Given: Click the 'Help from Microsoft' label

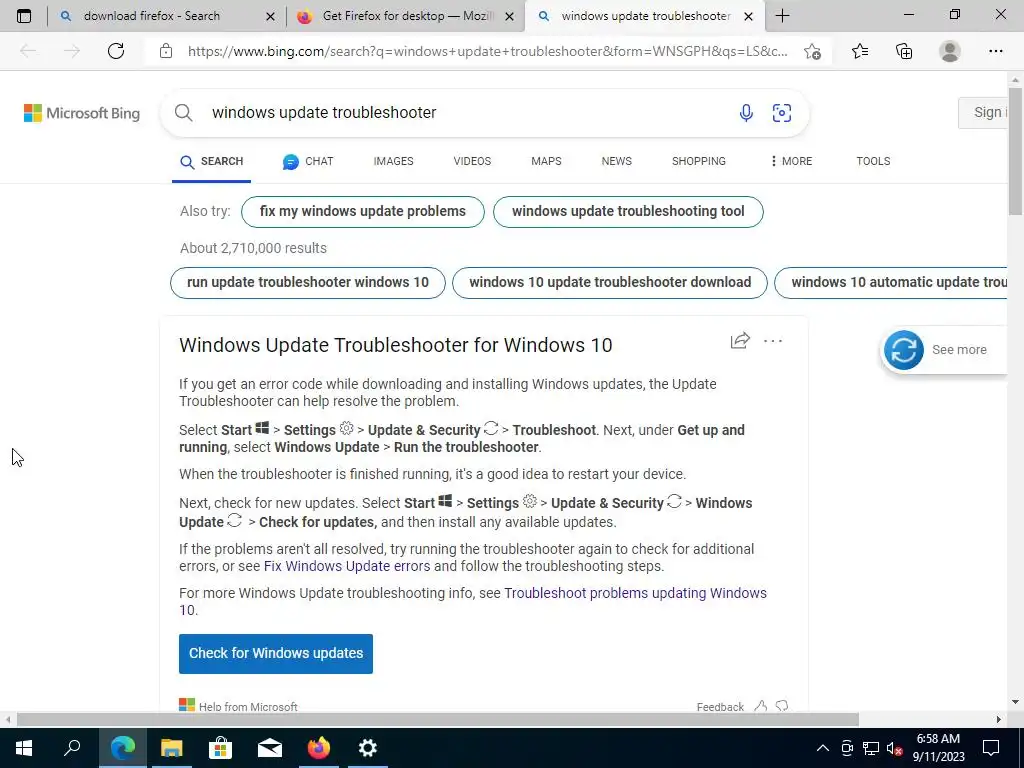Looking at the screenshot, I should pyautogui.click(x=248, y=707).
